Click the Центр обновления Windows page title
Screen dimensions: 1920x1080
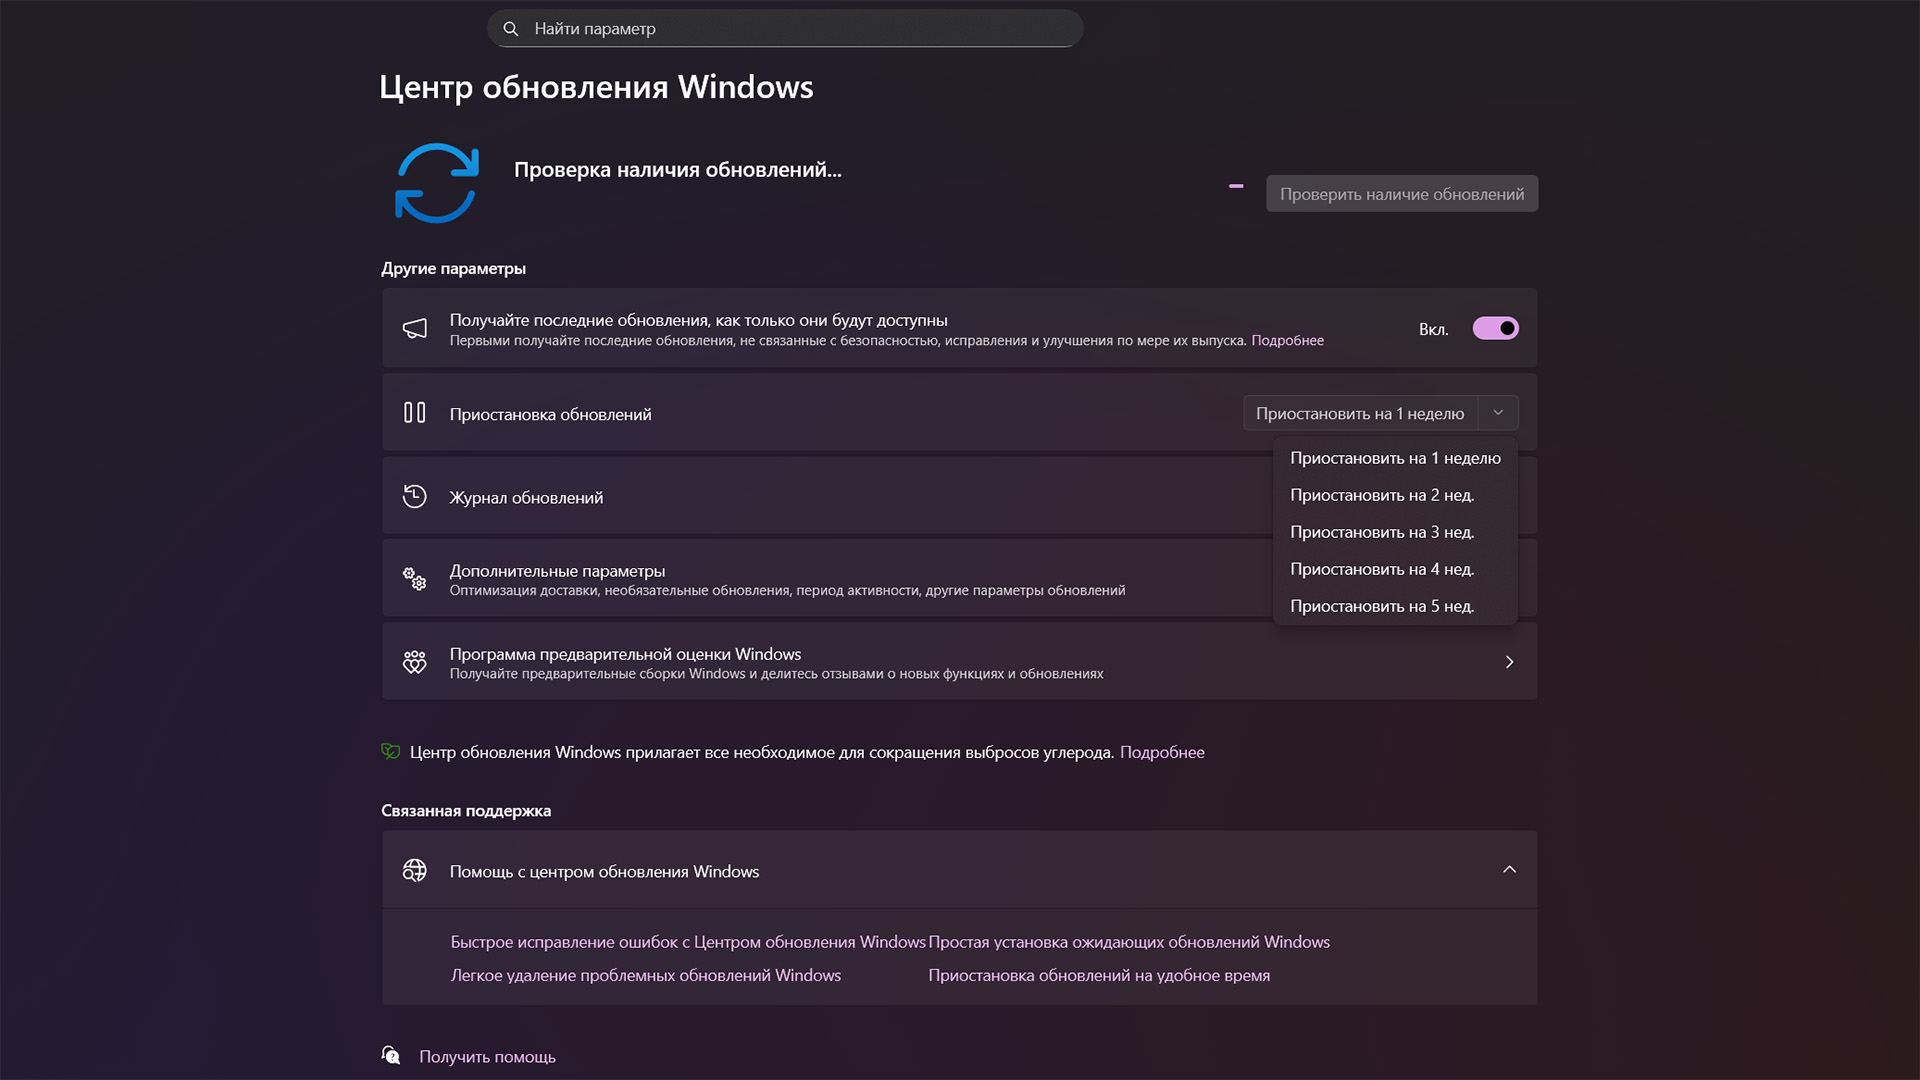tap(596, 87)
